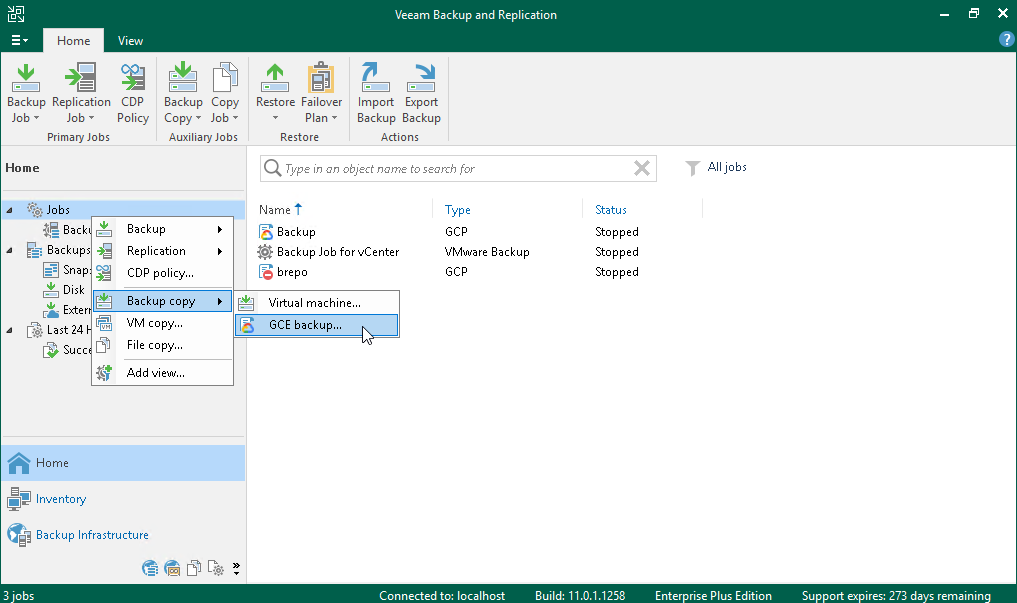Open the History view icon
The image size is (1017, 603).
point(216,569)
